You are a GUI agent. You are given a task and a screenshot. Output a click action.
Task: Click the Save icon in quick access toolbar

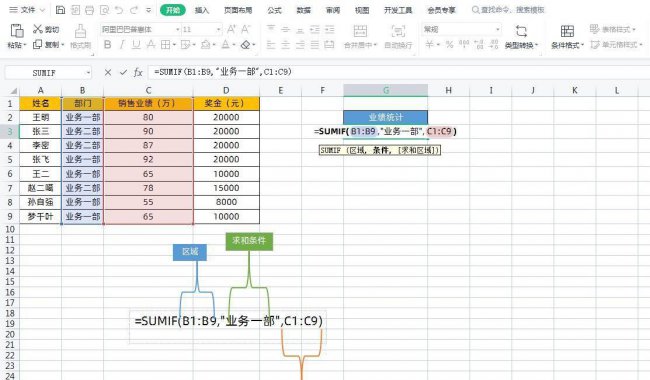tap(61, 10)
